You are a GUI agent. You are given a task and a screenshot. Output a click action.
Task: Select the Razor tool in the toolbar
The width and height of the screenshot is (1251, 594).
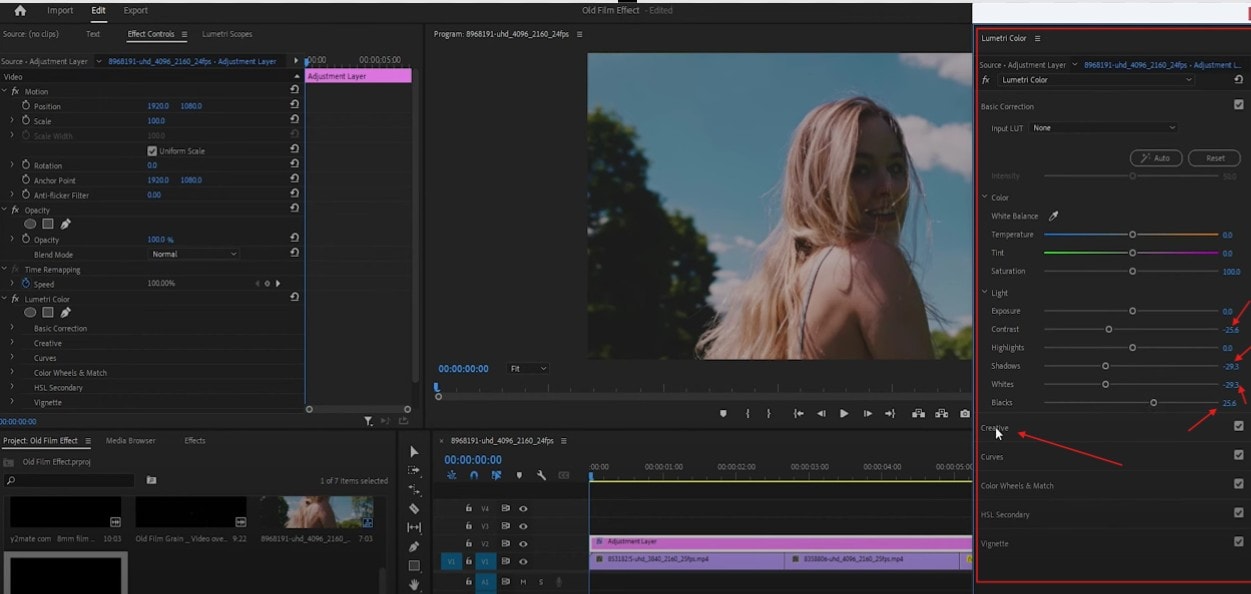(x=415, y=508)
